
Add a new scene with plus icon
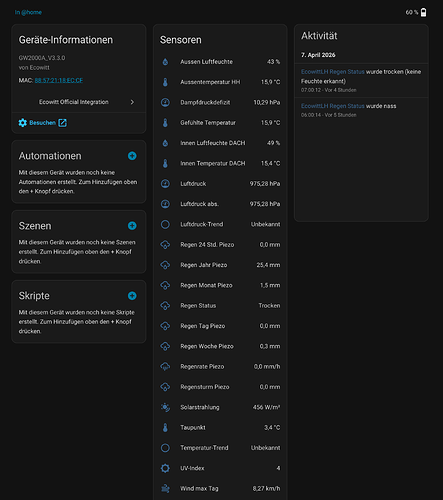(x=132, y=226)
